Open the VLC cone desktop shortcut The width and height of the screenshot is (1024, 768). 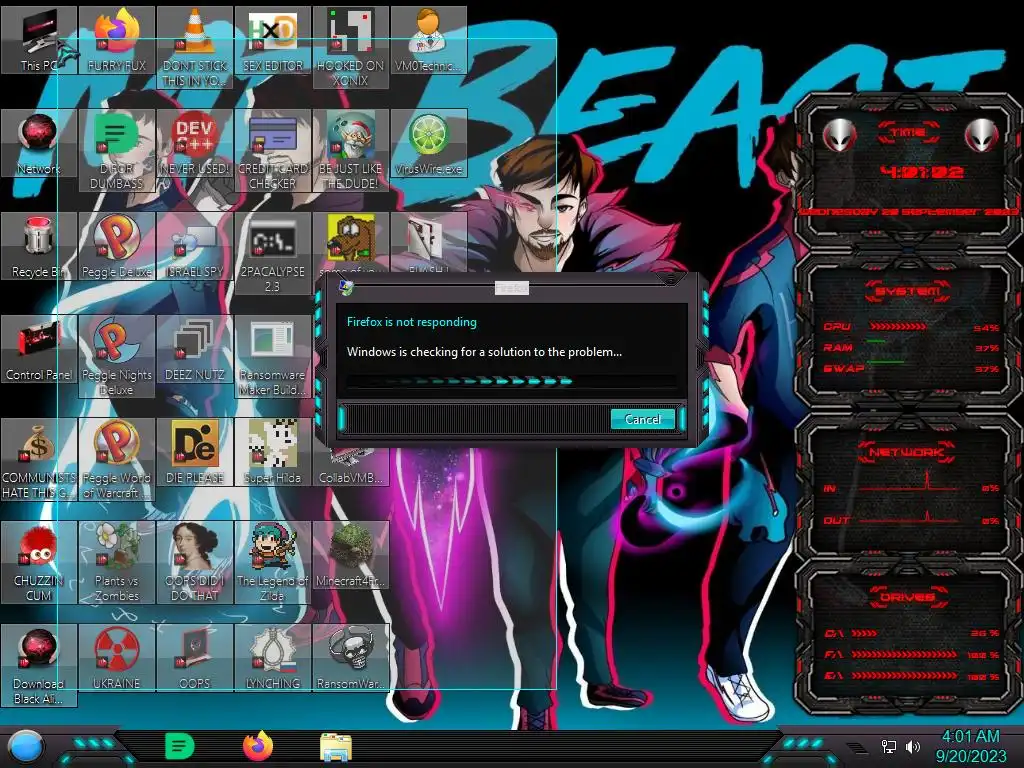[195, 47]
